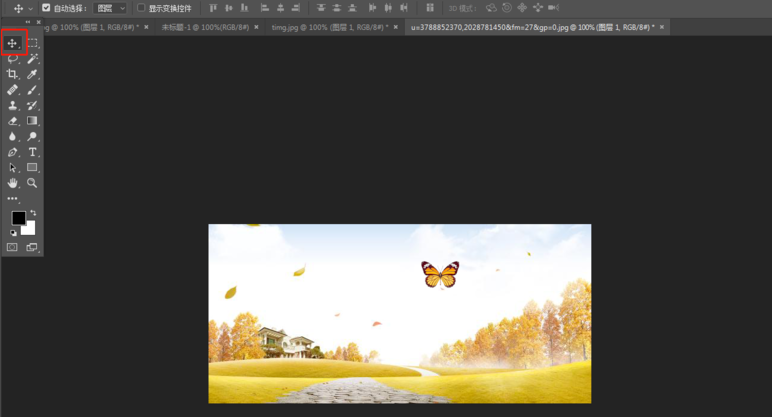Select the Pen tool
Viewport: 772px width, 417px height.
click(x=13, y=152)
